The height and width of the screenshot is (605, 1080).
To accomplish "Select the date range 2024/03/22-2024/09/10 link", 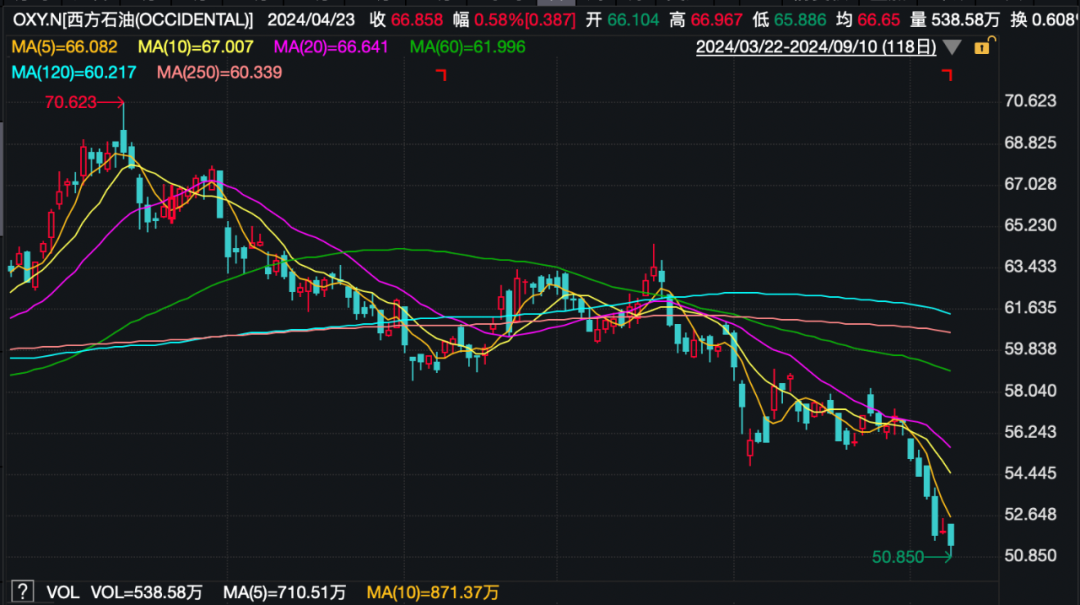I will pyautogui.click(x=816, y=47).
